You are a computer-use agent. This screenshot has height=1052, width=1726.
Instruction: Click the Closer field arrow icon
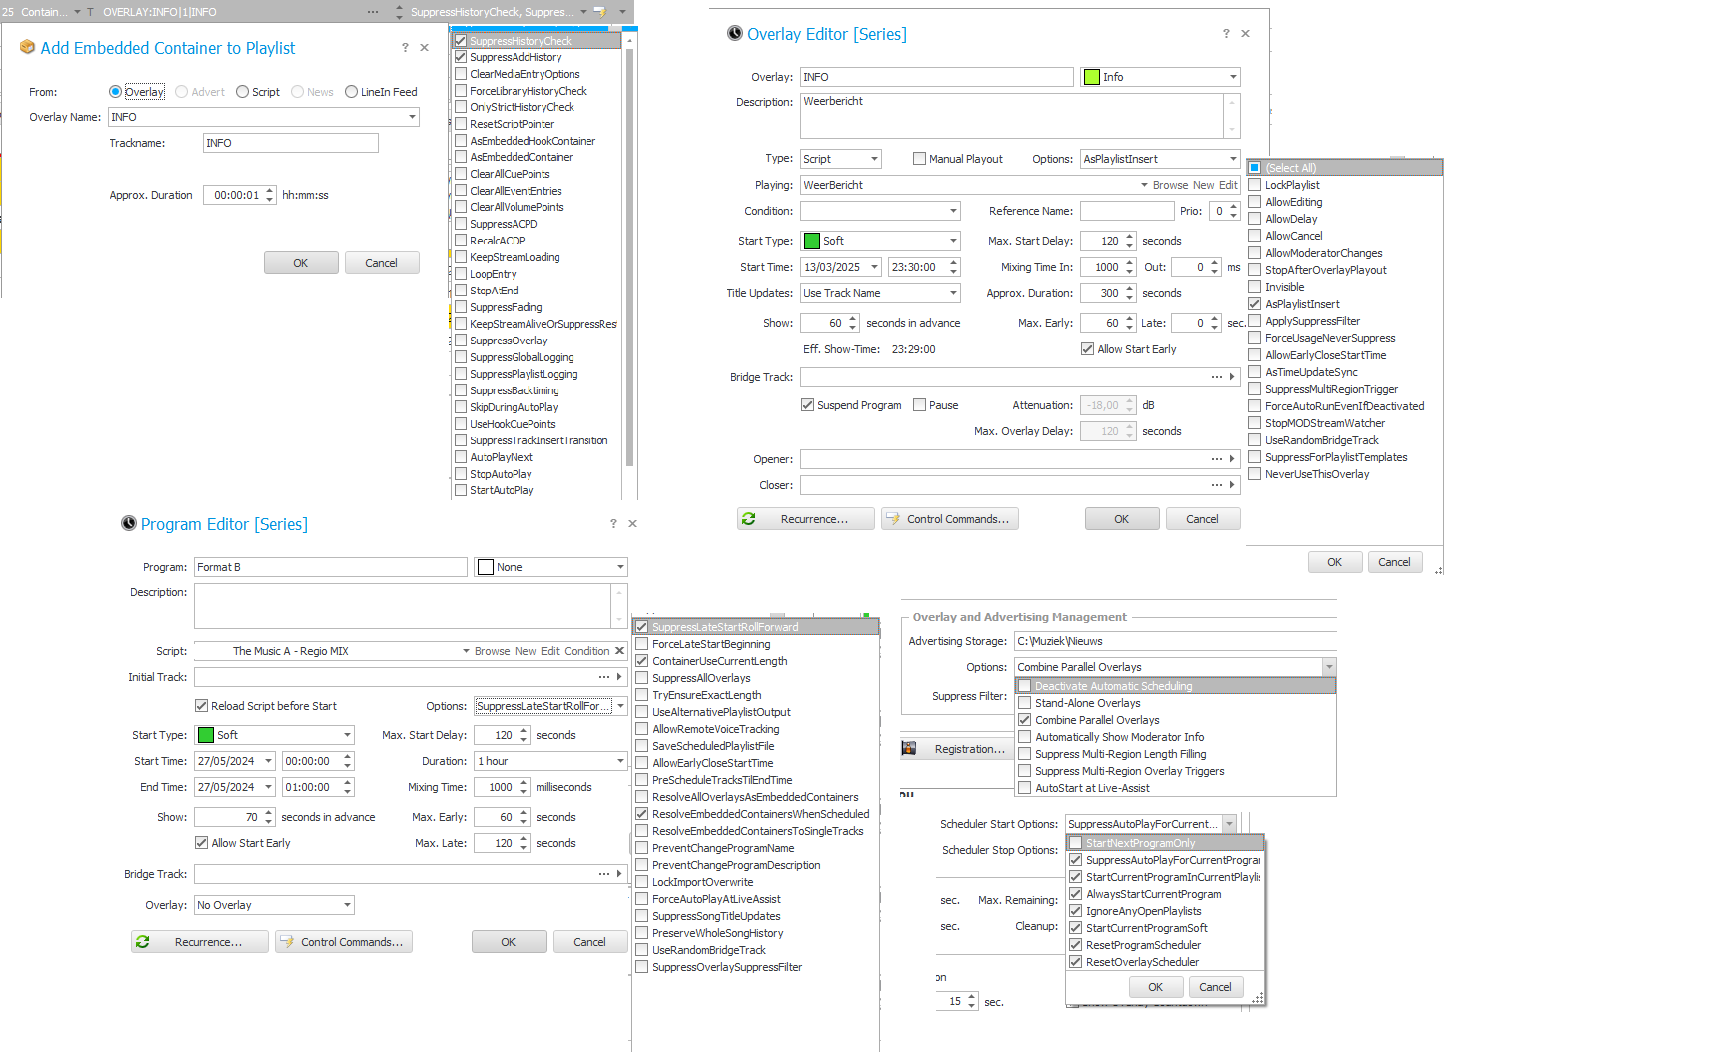coord(1232,485)
